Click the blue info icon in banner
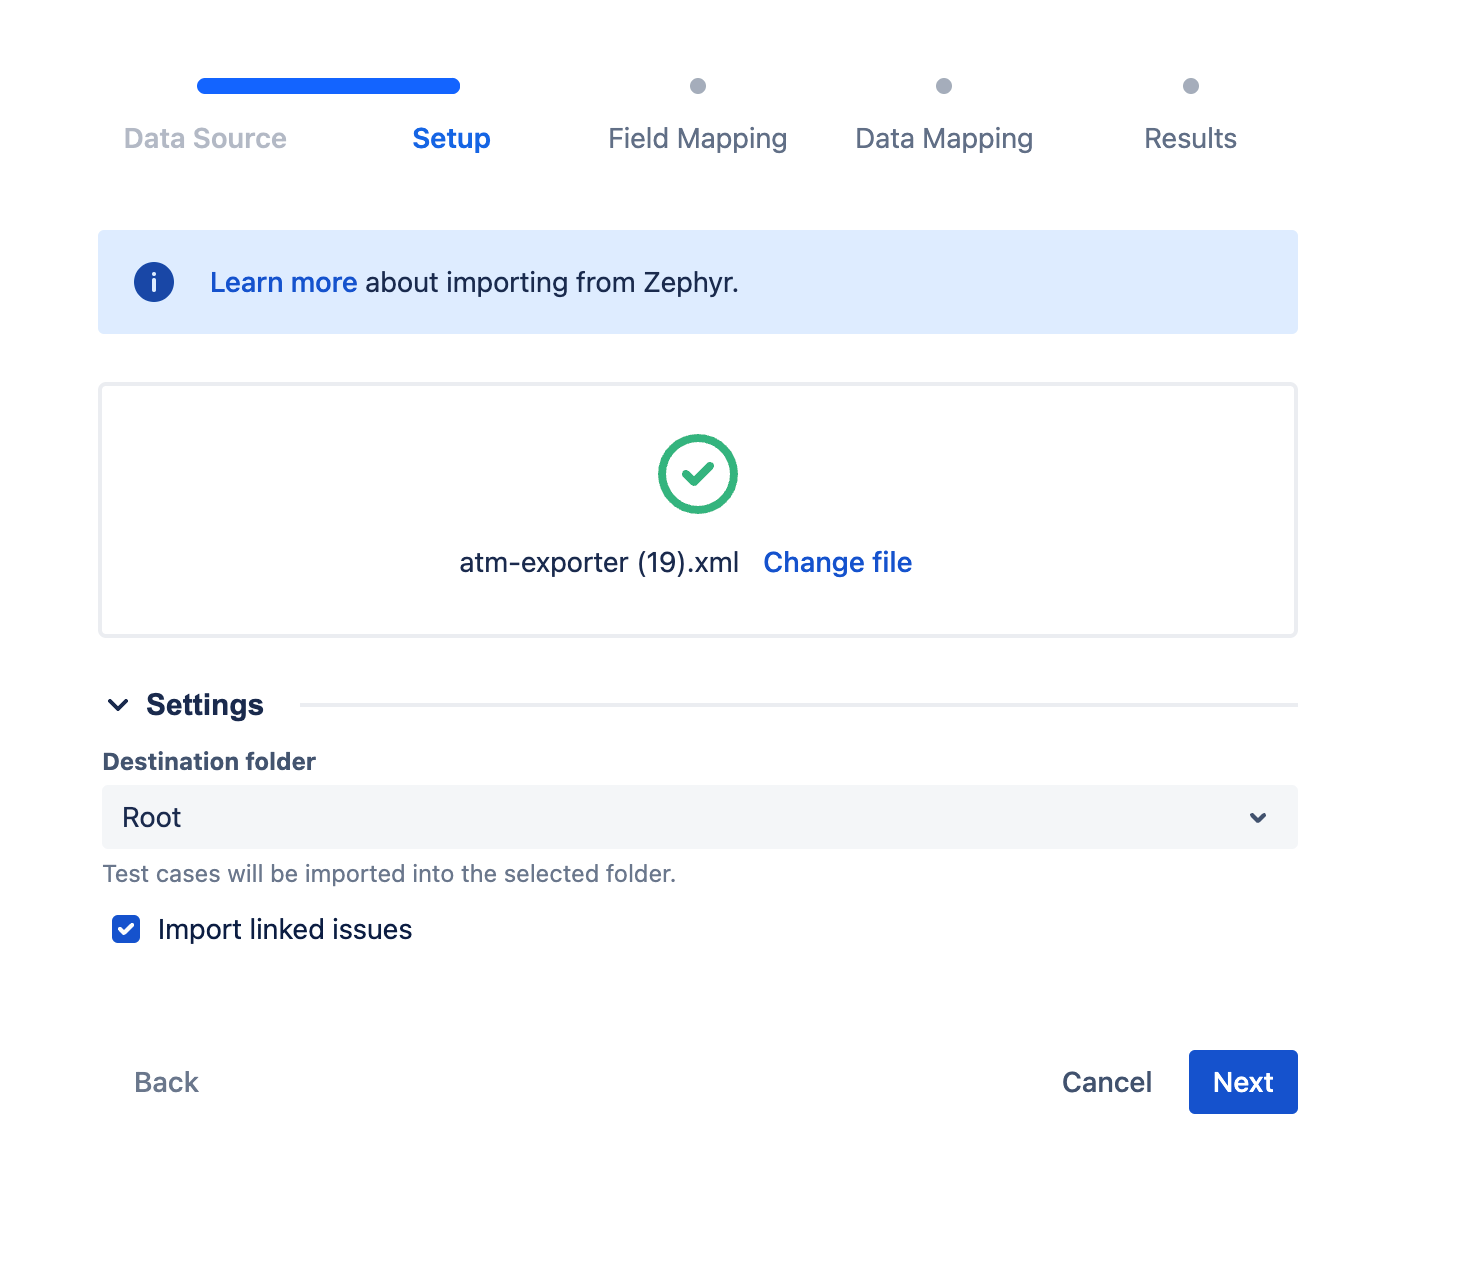Screen dimensions: 1462x1270 pos(154,282)
